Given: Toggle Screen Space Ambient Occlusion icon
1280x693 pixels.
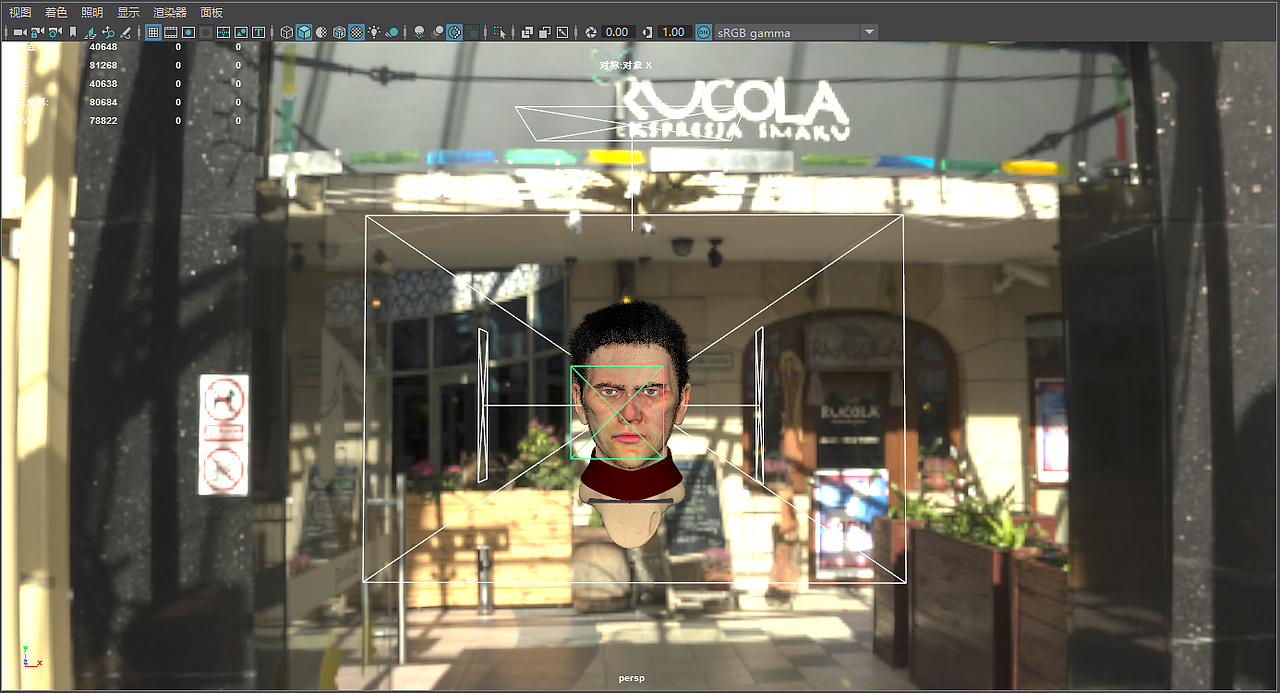Looking at the screenshot, I should 420,32.
